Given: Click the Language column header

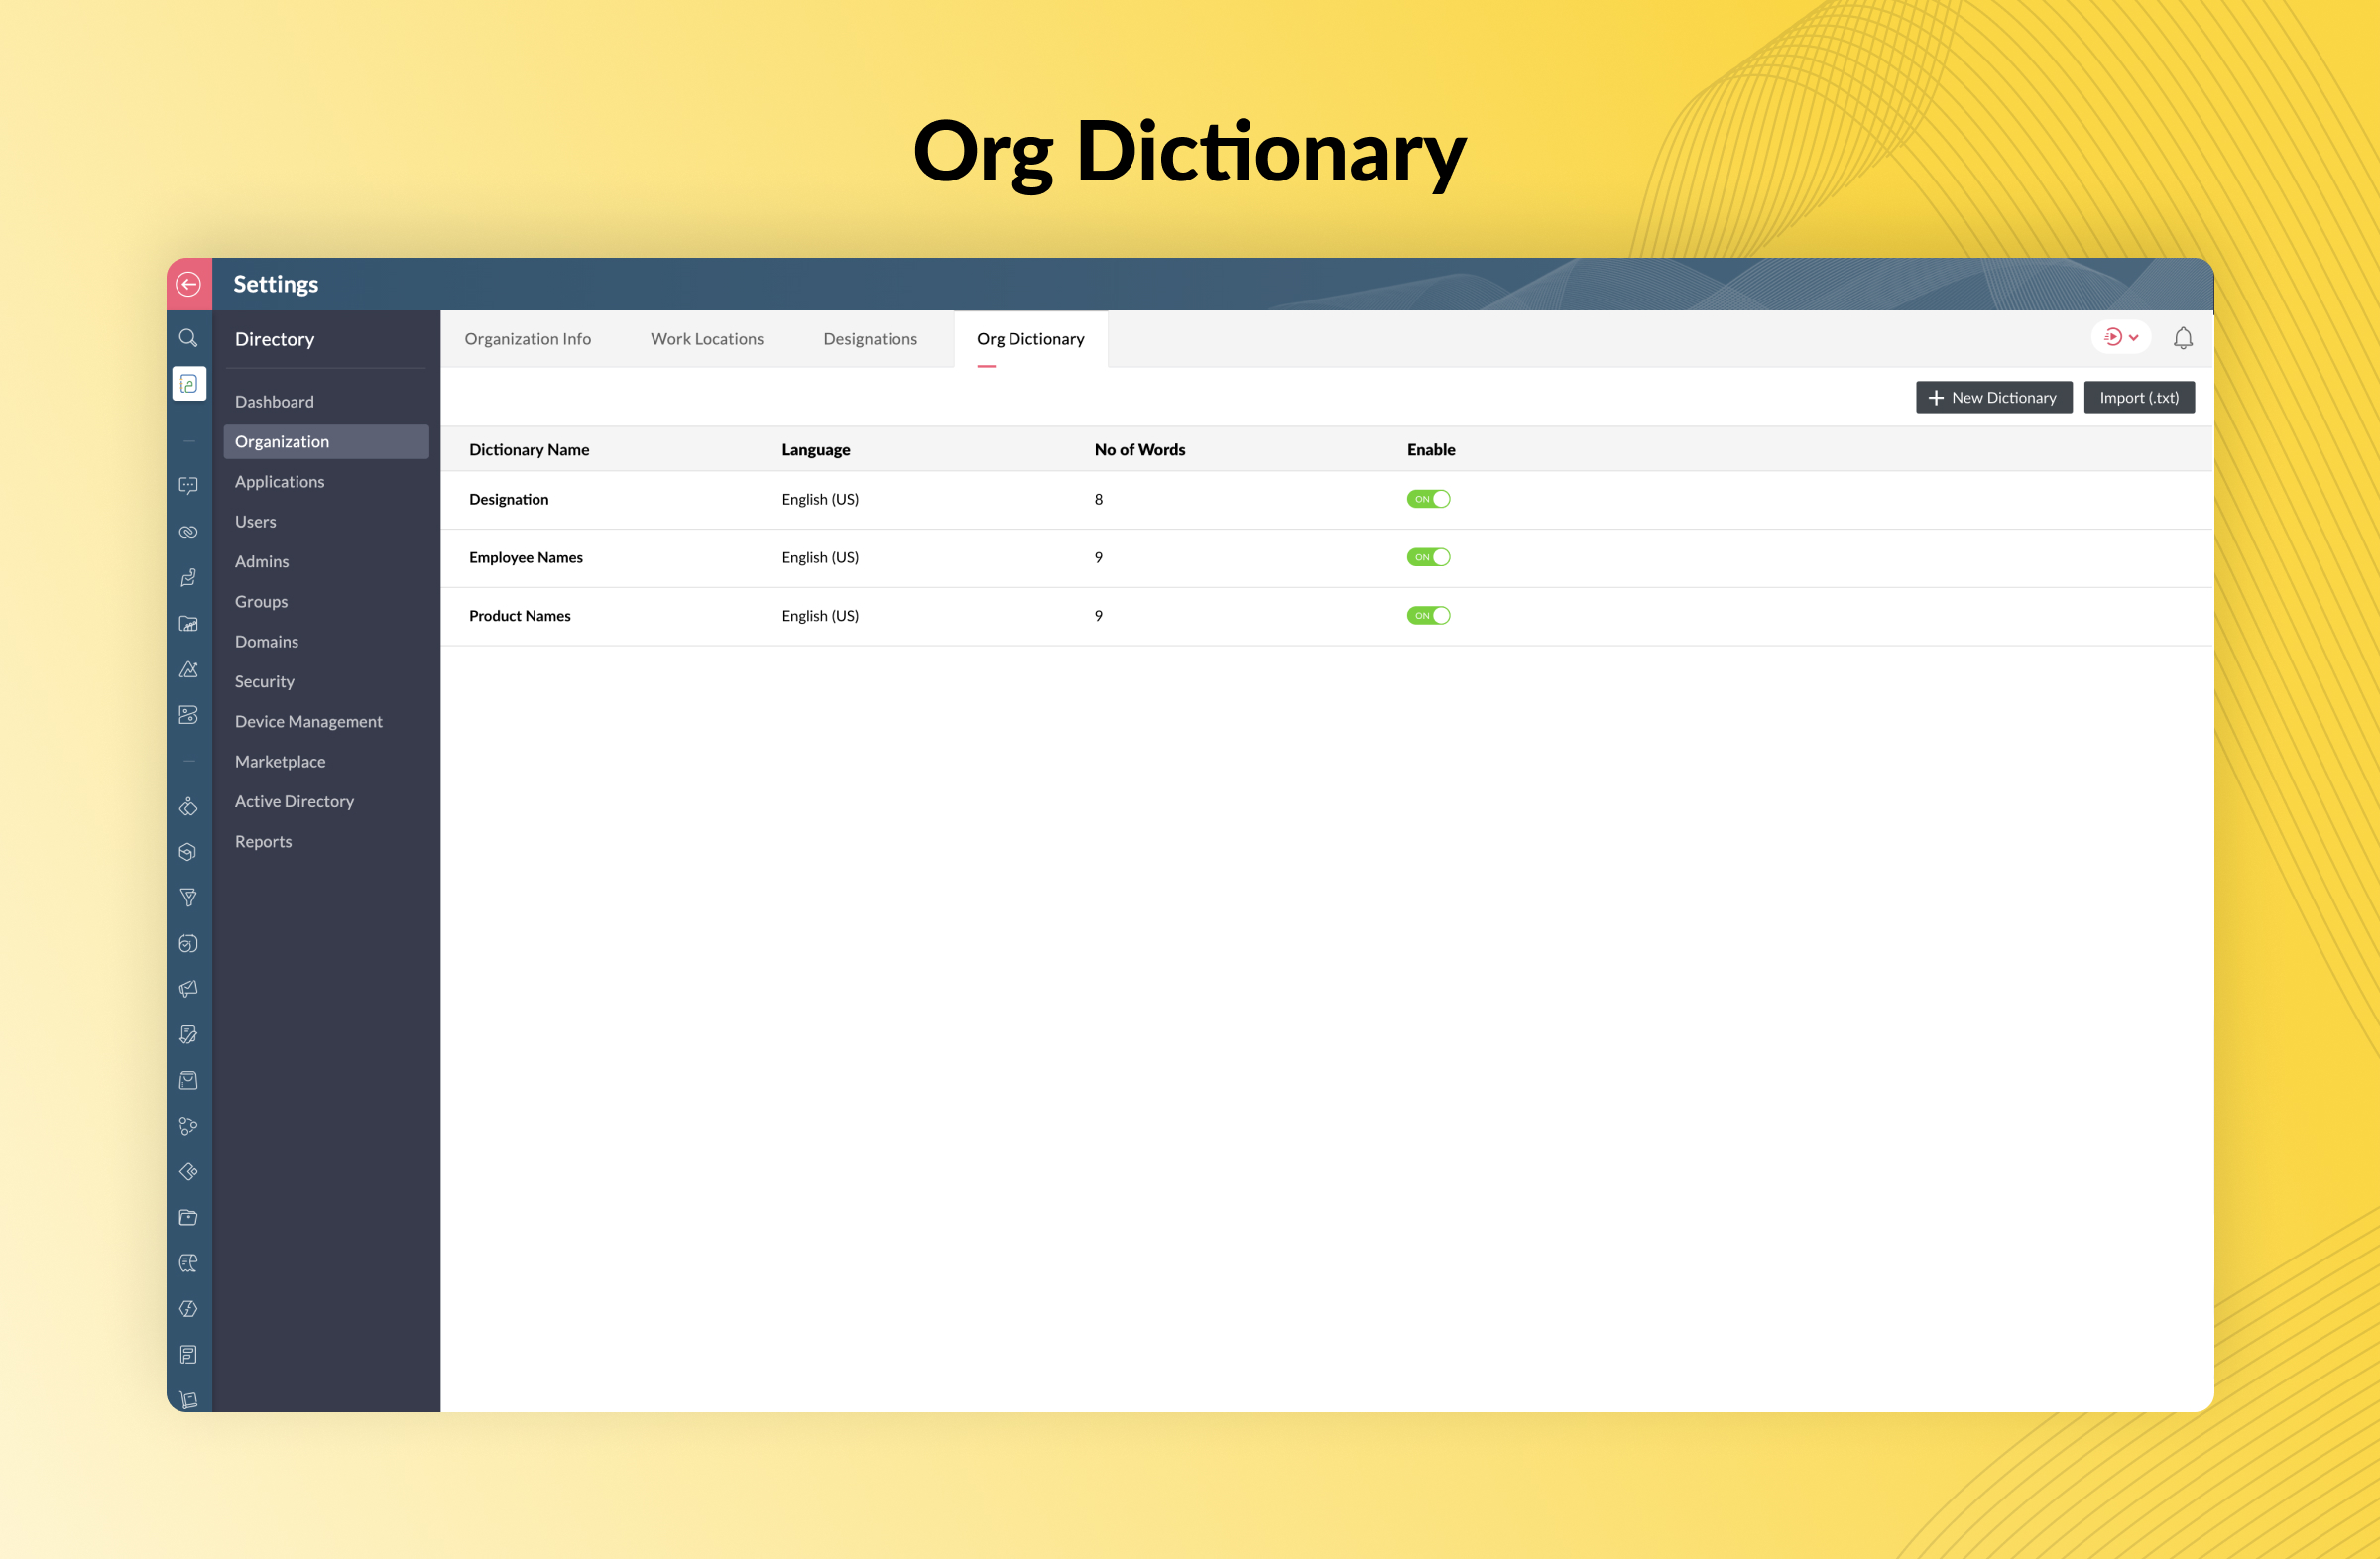Looking at the screenshot, I should [816, 450].
